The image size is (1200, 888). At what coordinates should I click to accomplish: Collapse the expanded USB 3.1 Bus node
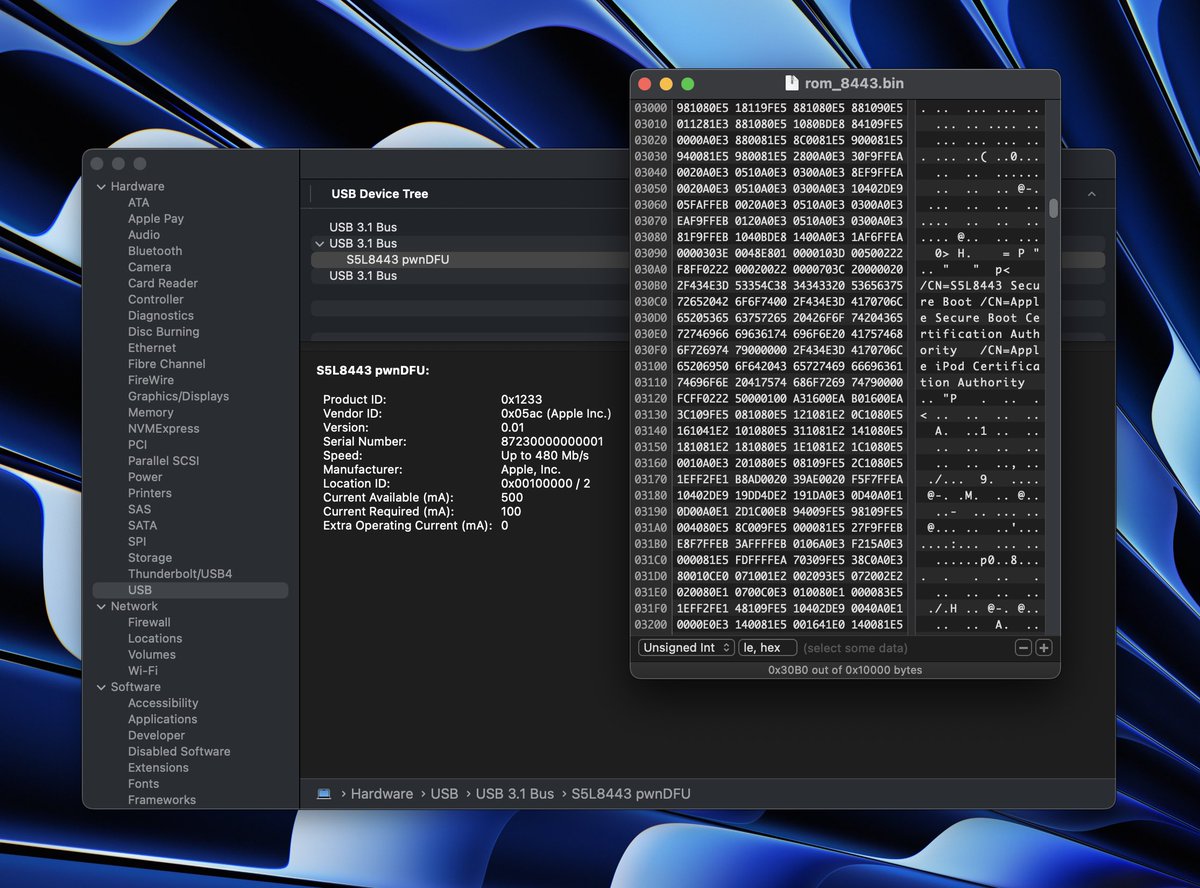point(322,243)
